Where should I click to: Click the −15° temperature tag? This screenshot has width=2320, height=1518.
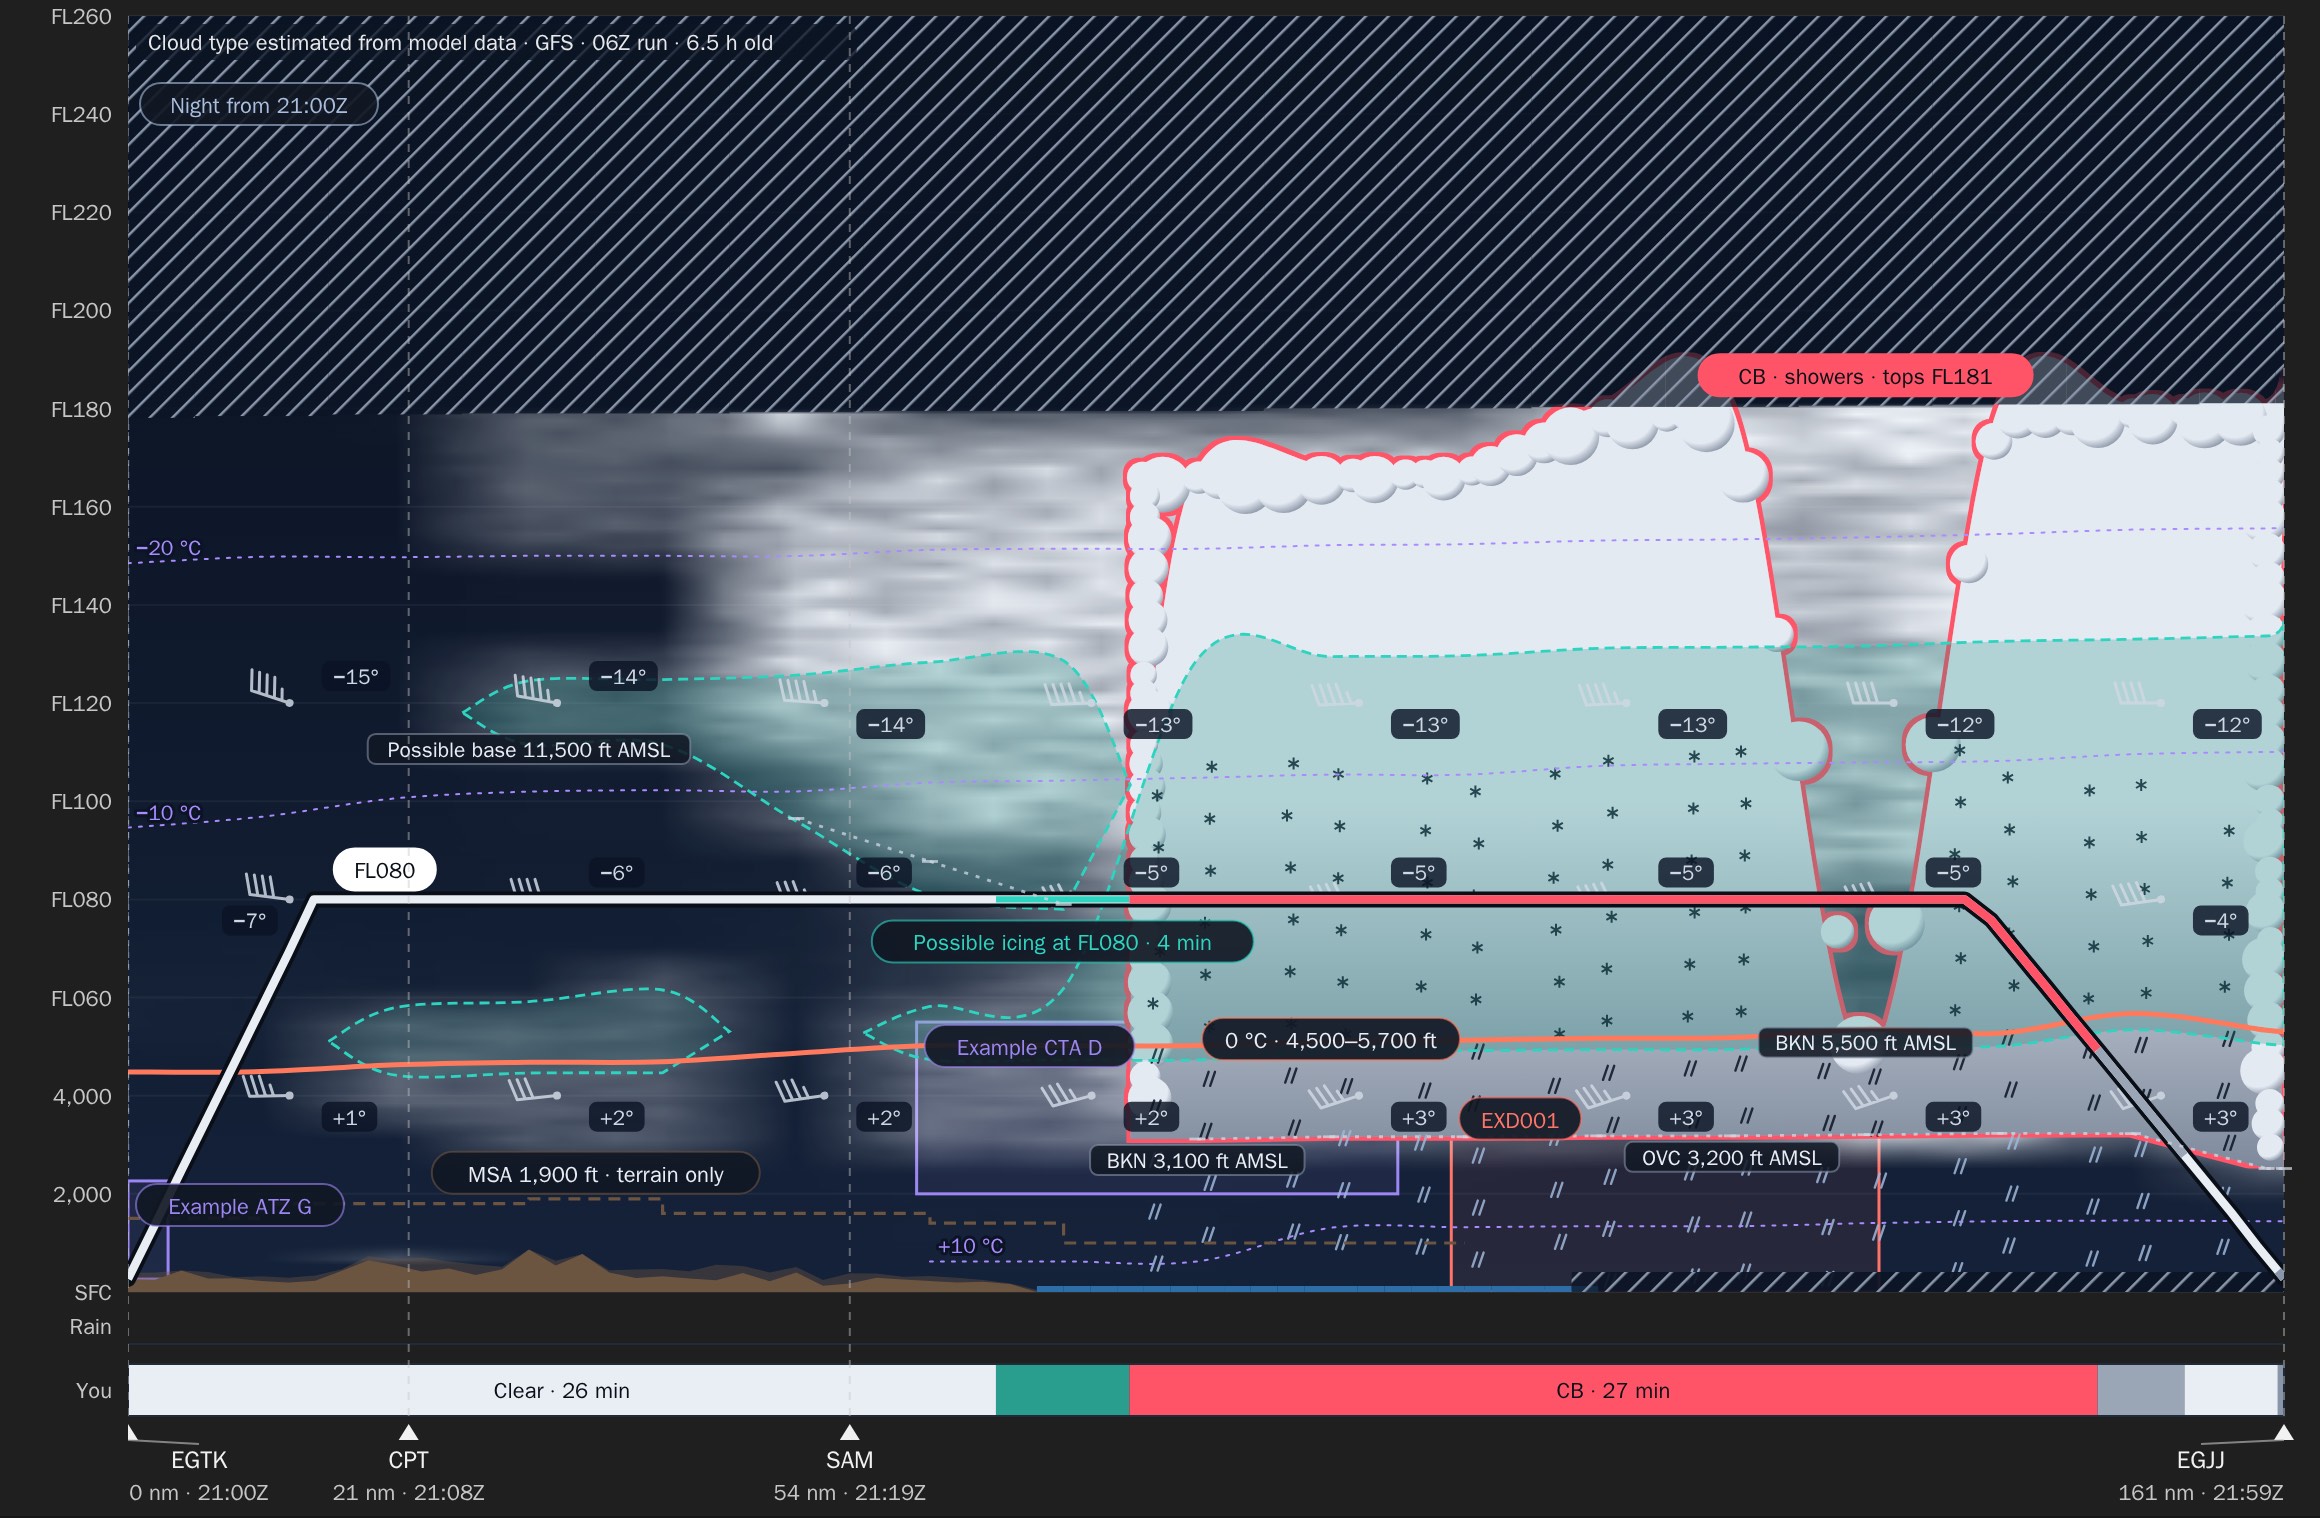click(355, 677)
